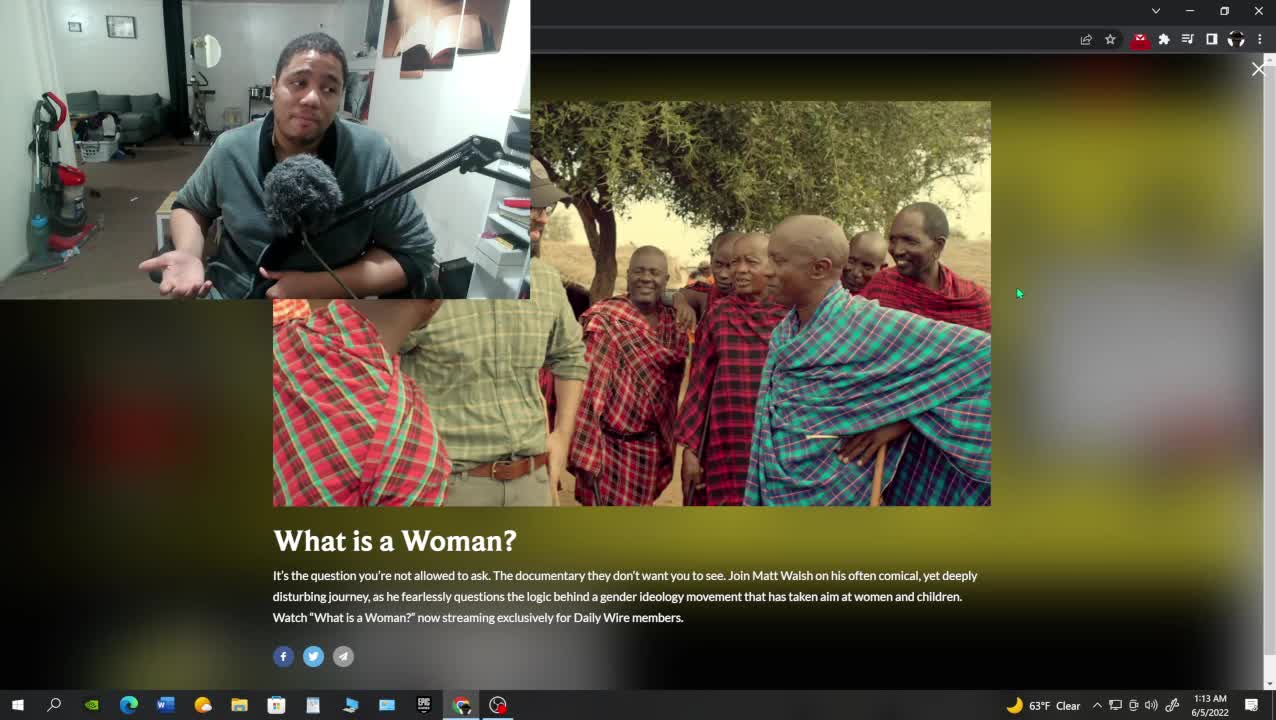1276x720 pixels.
Task: Share on Telegram
Action: 343,656
